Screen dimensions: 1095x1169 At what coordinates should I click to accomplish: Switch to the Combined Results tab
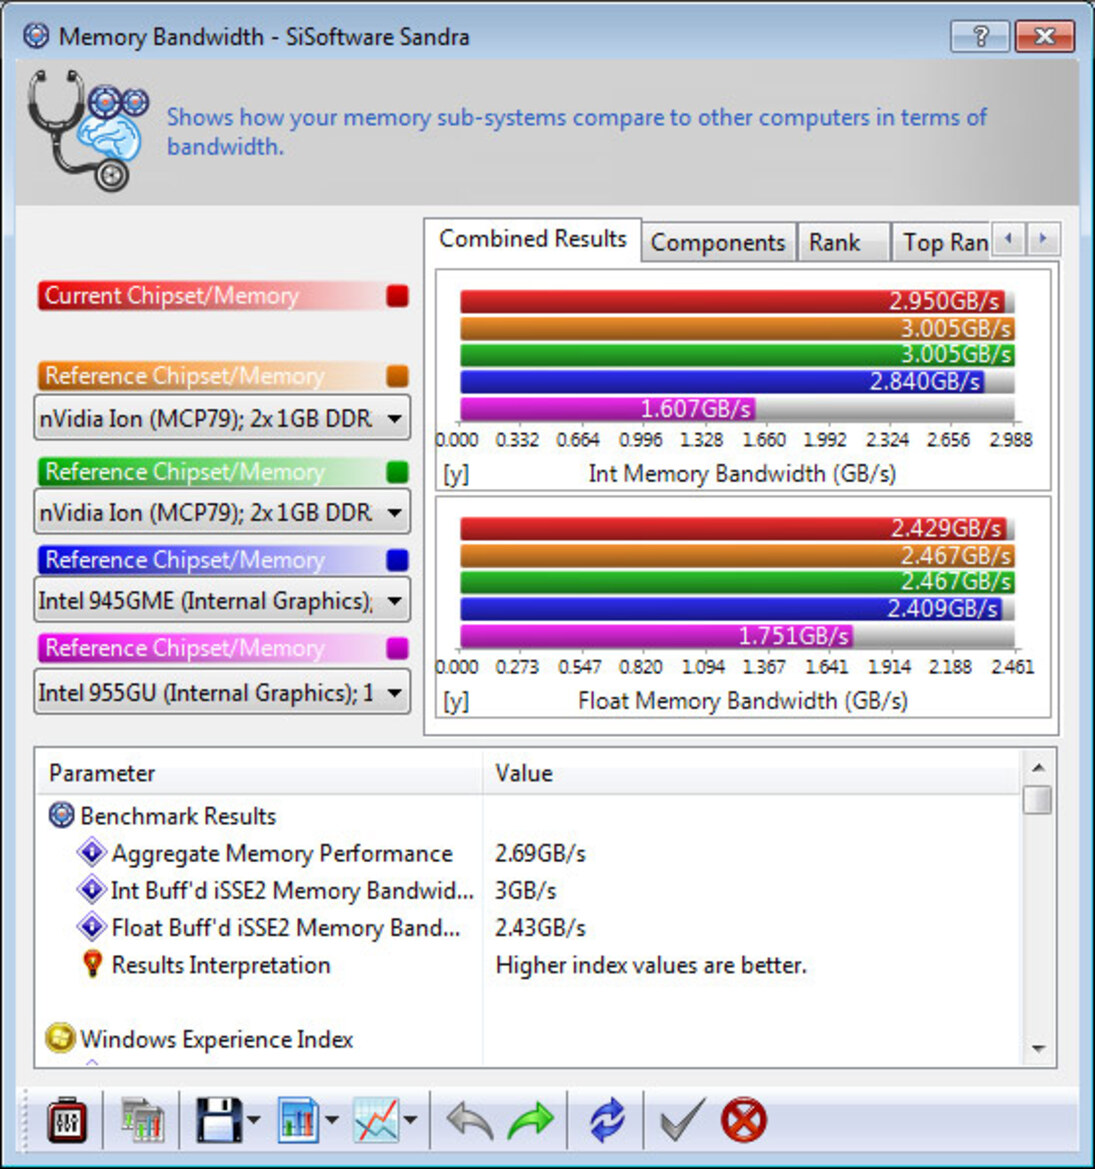532,239
